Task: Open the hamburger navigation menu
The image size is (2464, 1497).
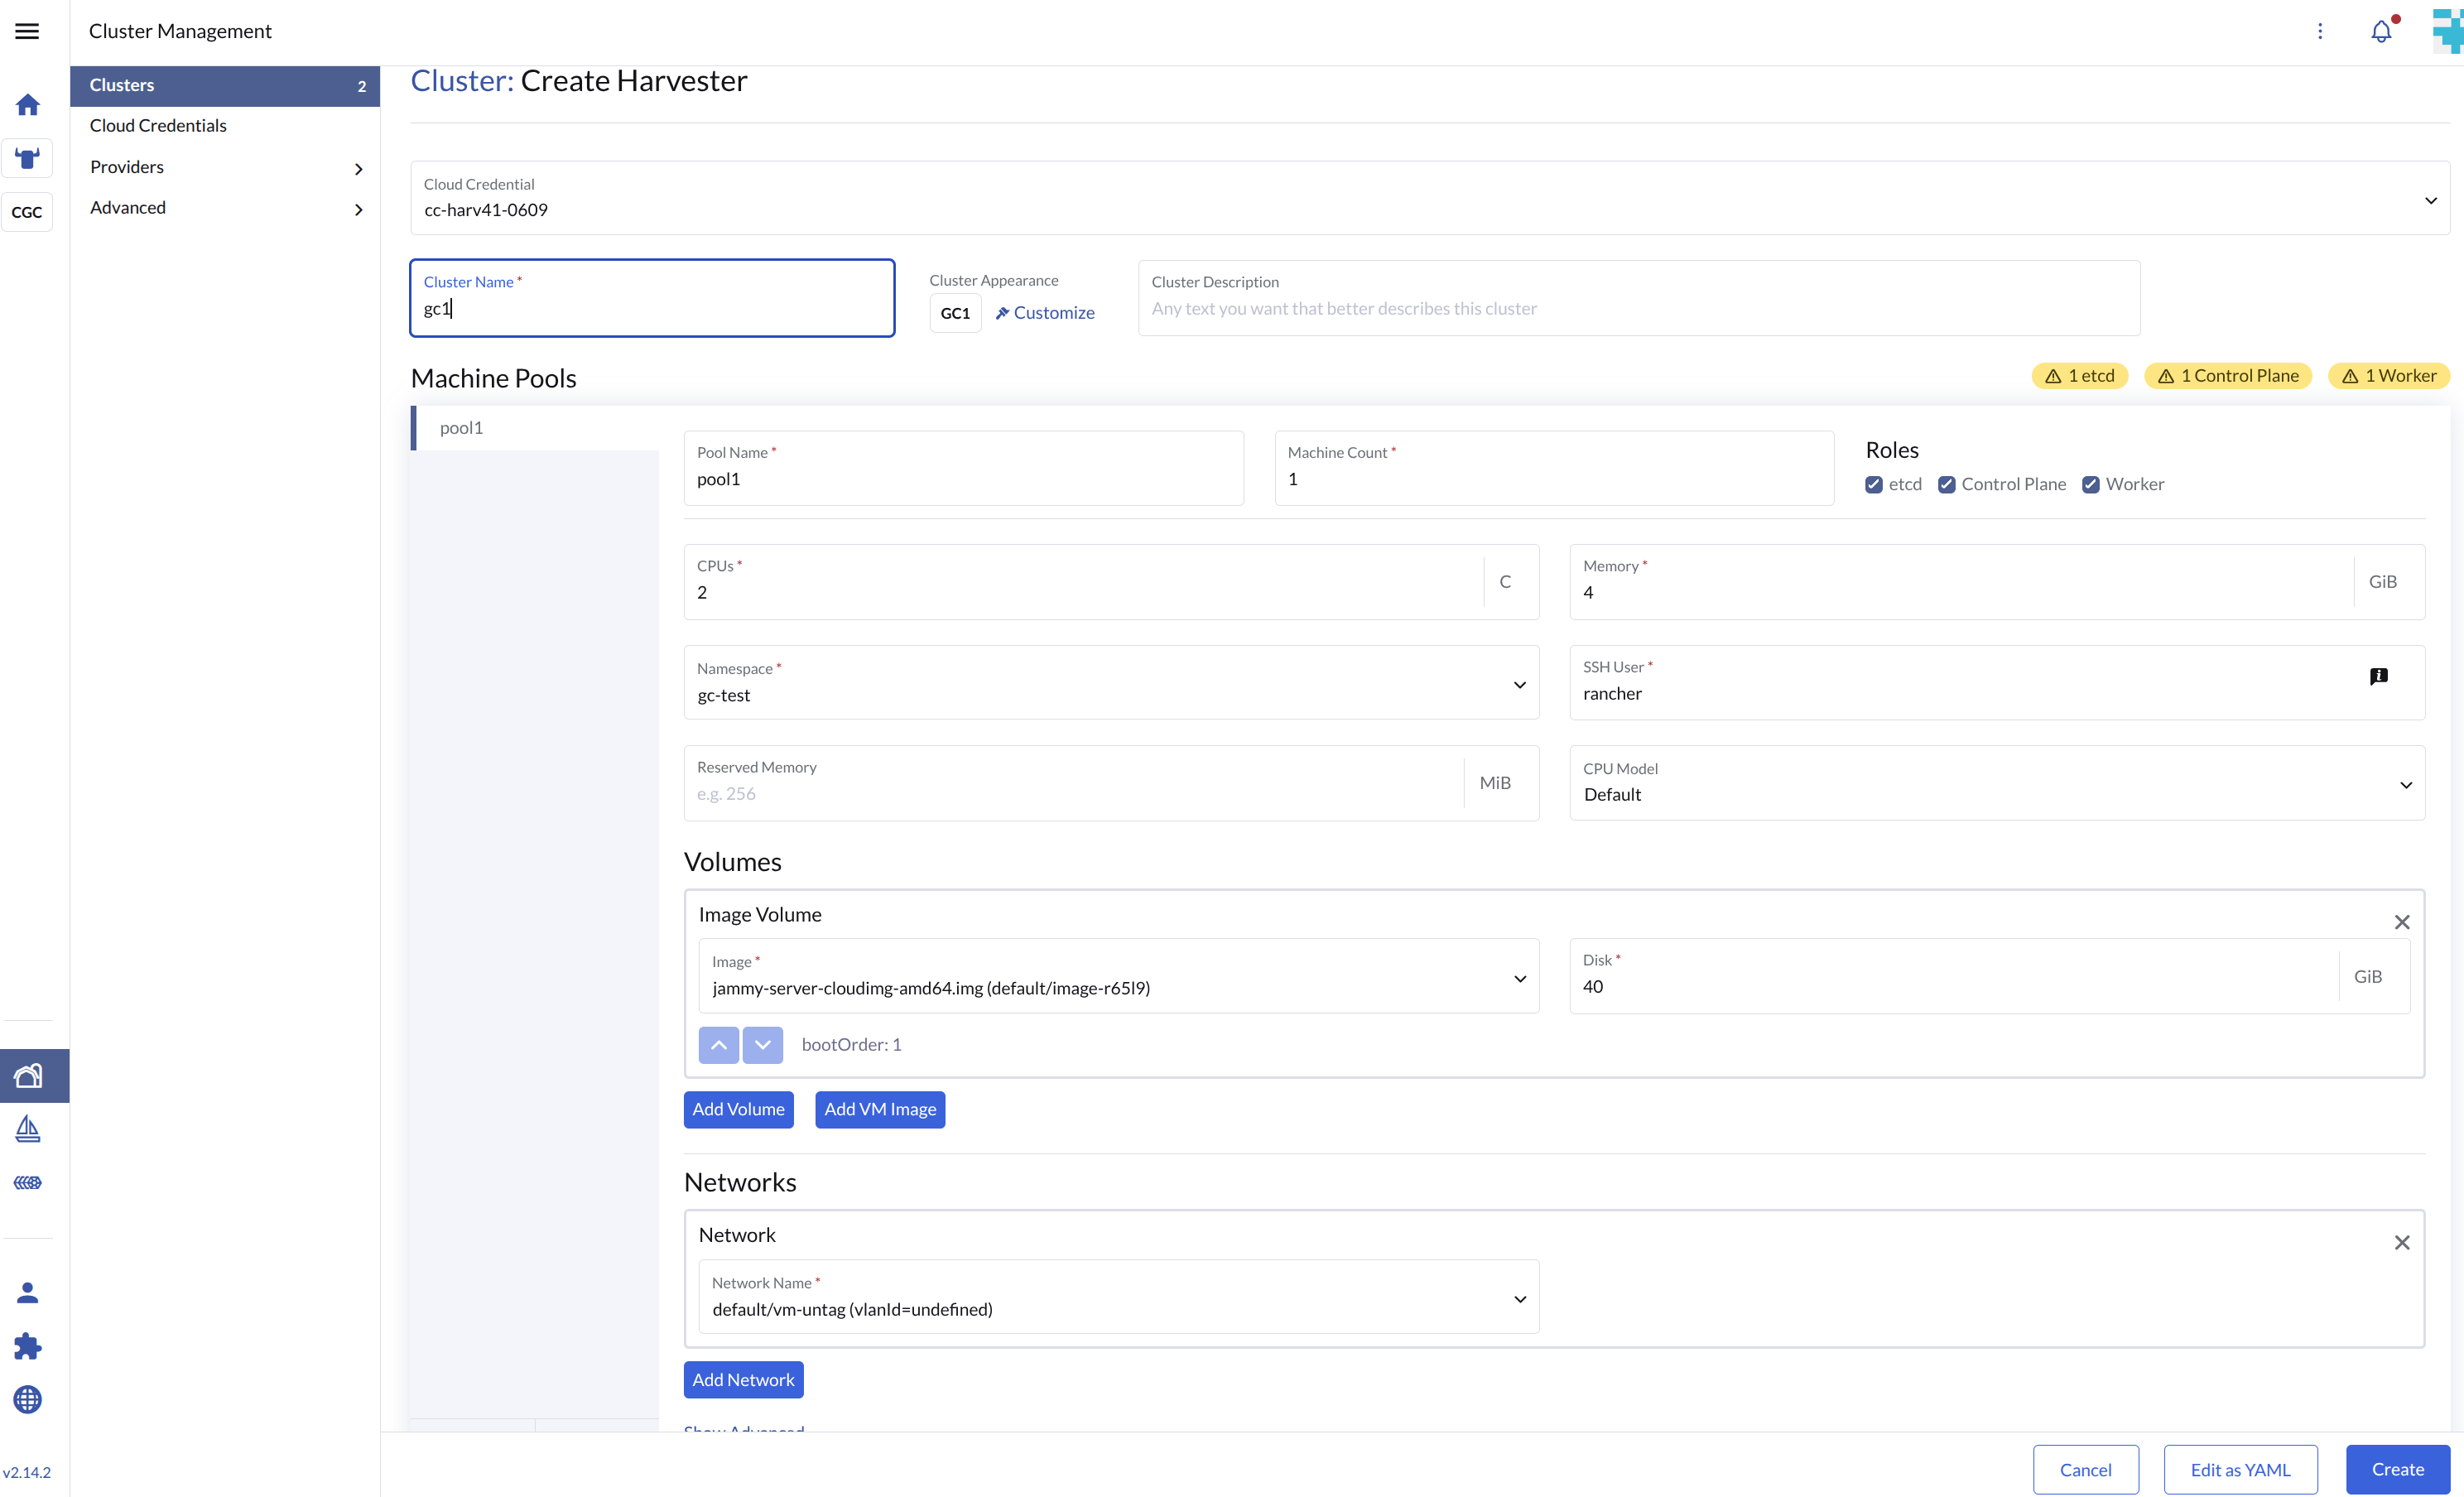Action: 28,31
